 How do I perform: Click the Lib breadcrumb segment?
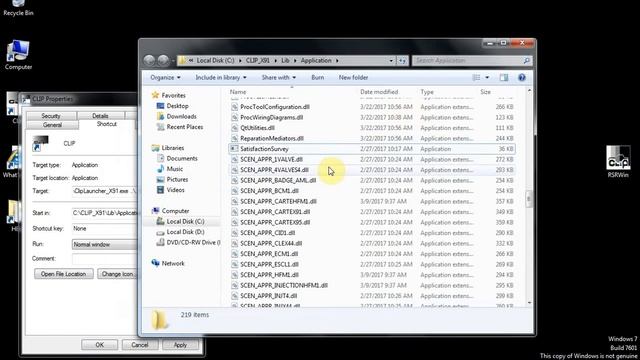coord(285,60)
